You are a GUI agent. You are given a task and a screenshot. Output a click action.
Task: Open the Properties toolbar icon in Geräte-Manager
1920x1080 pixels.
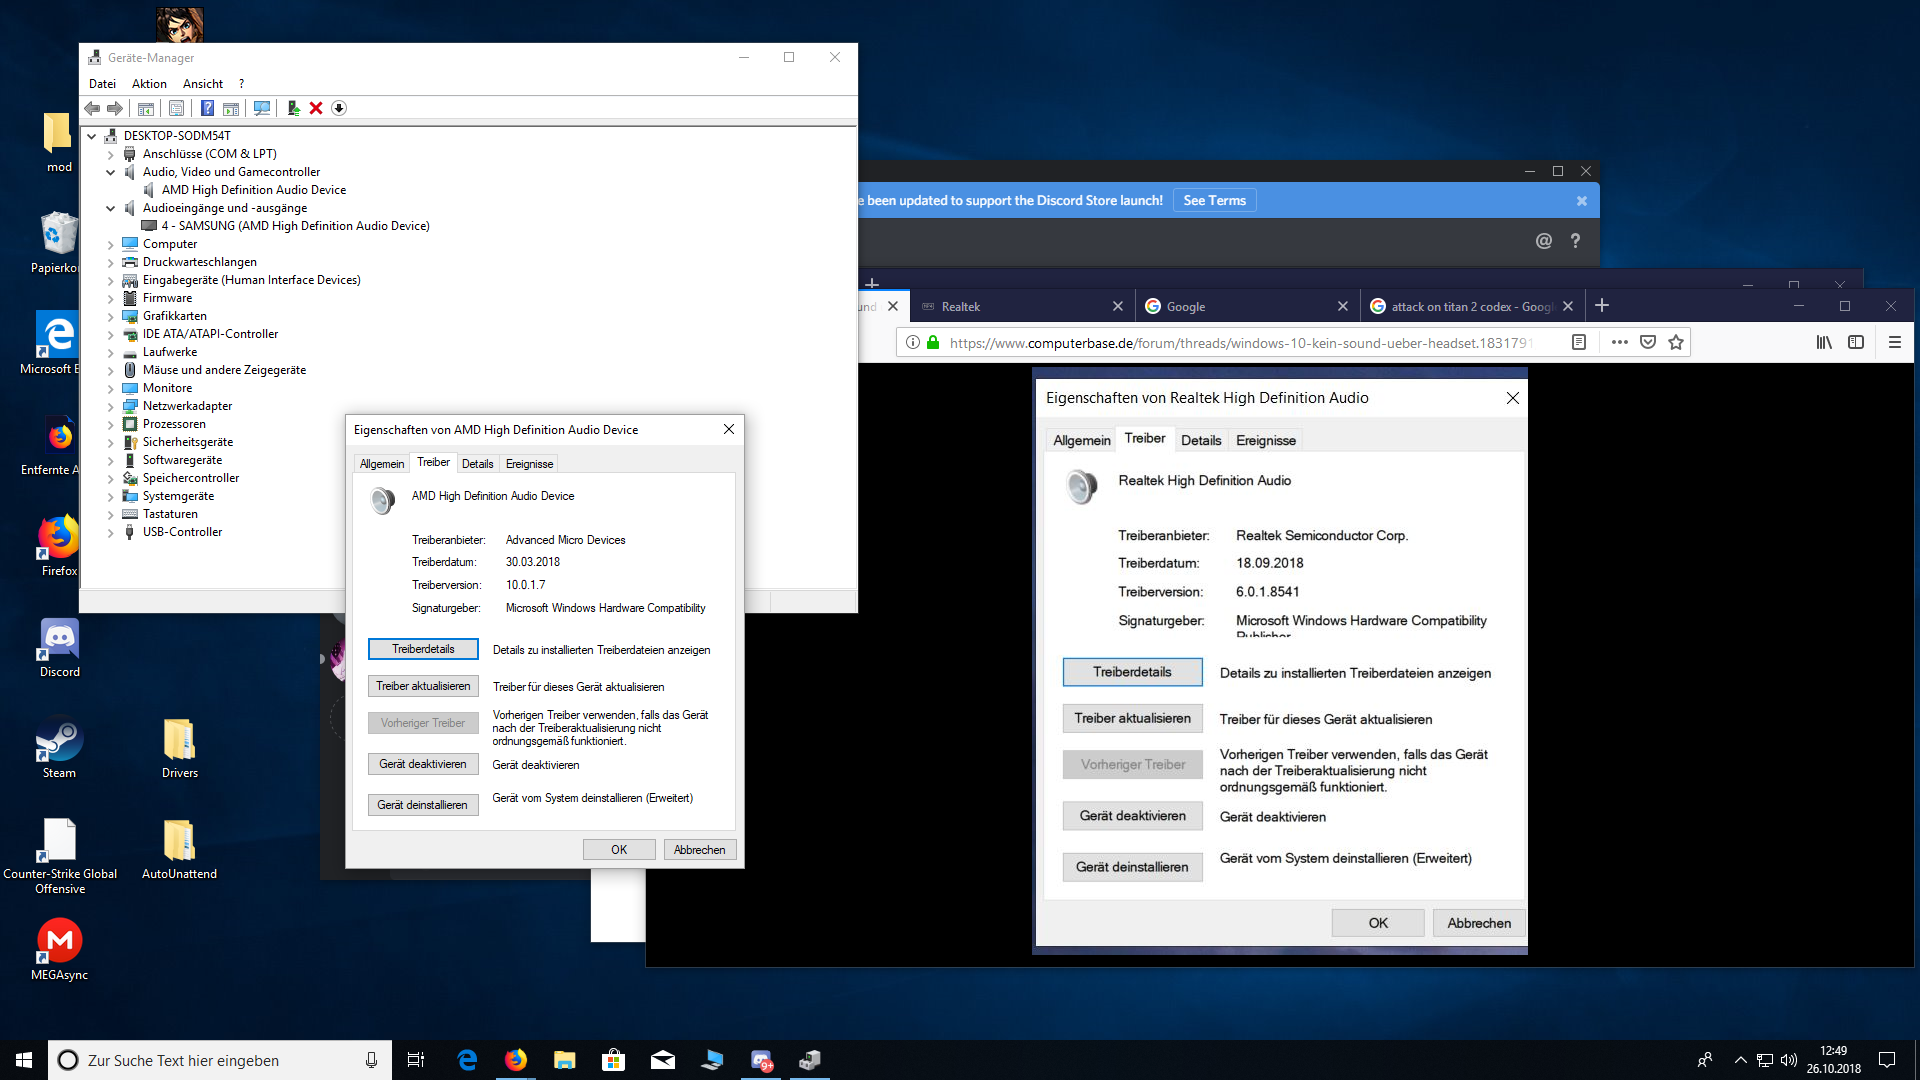coord(176,108)
